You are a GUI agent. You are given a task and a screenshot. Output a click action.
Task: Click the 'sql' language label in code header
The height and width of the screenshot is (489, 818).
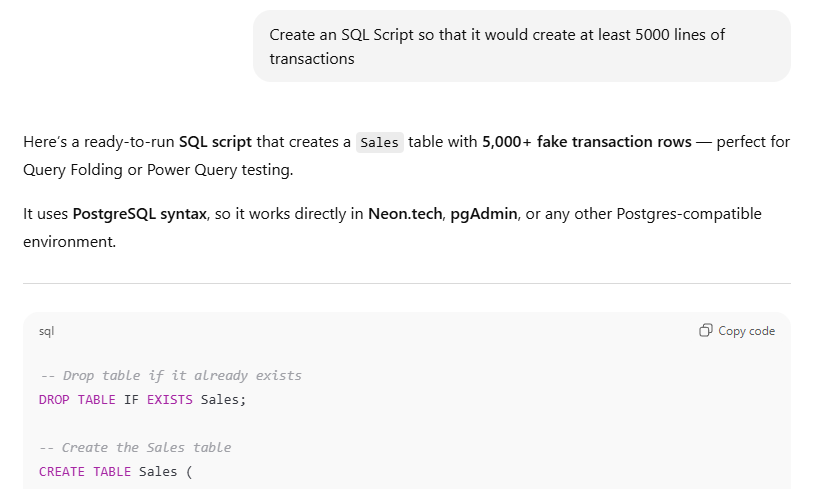click(47, 331)
